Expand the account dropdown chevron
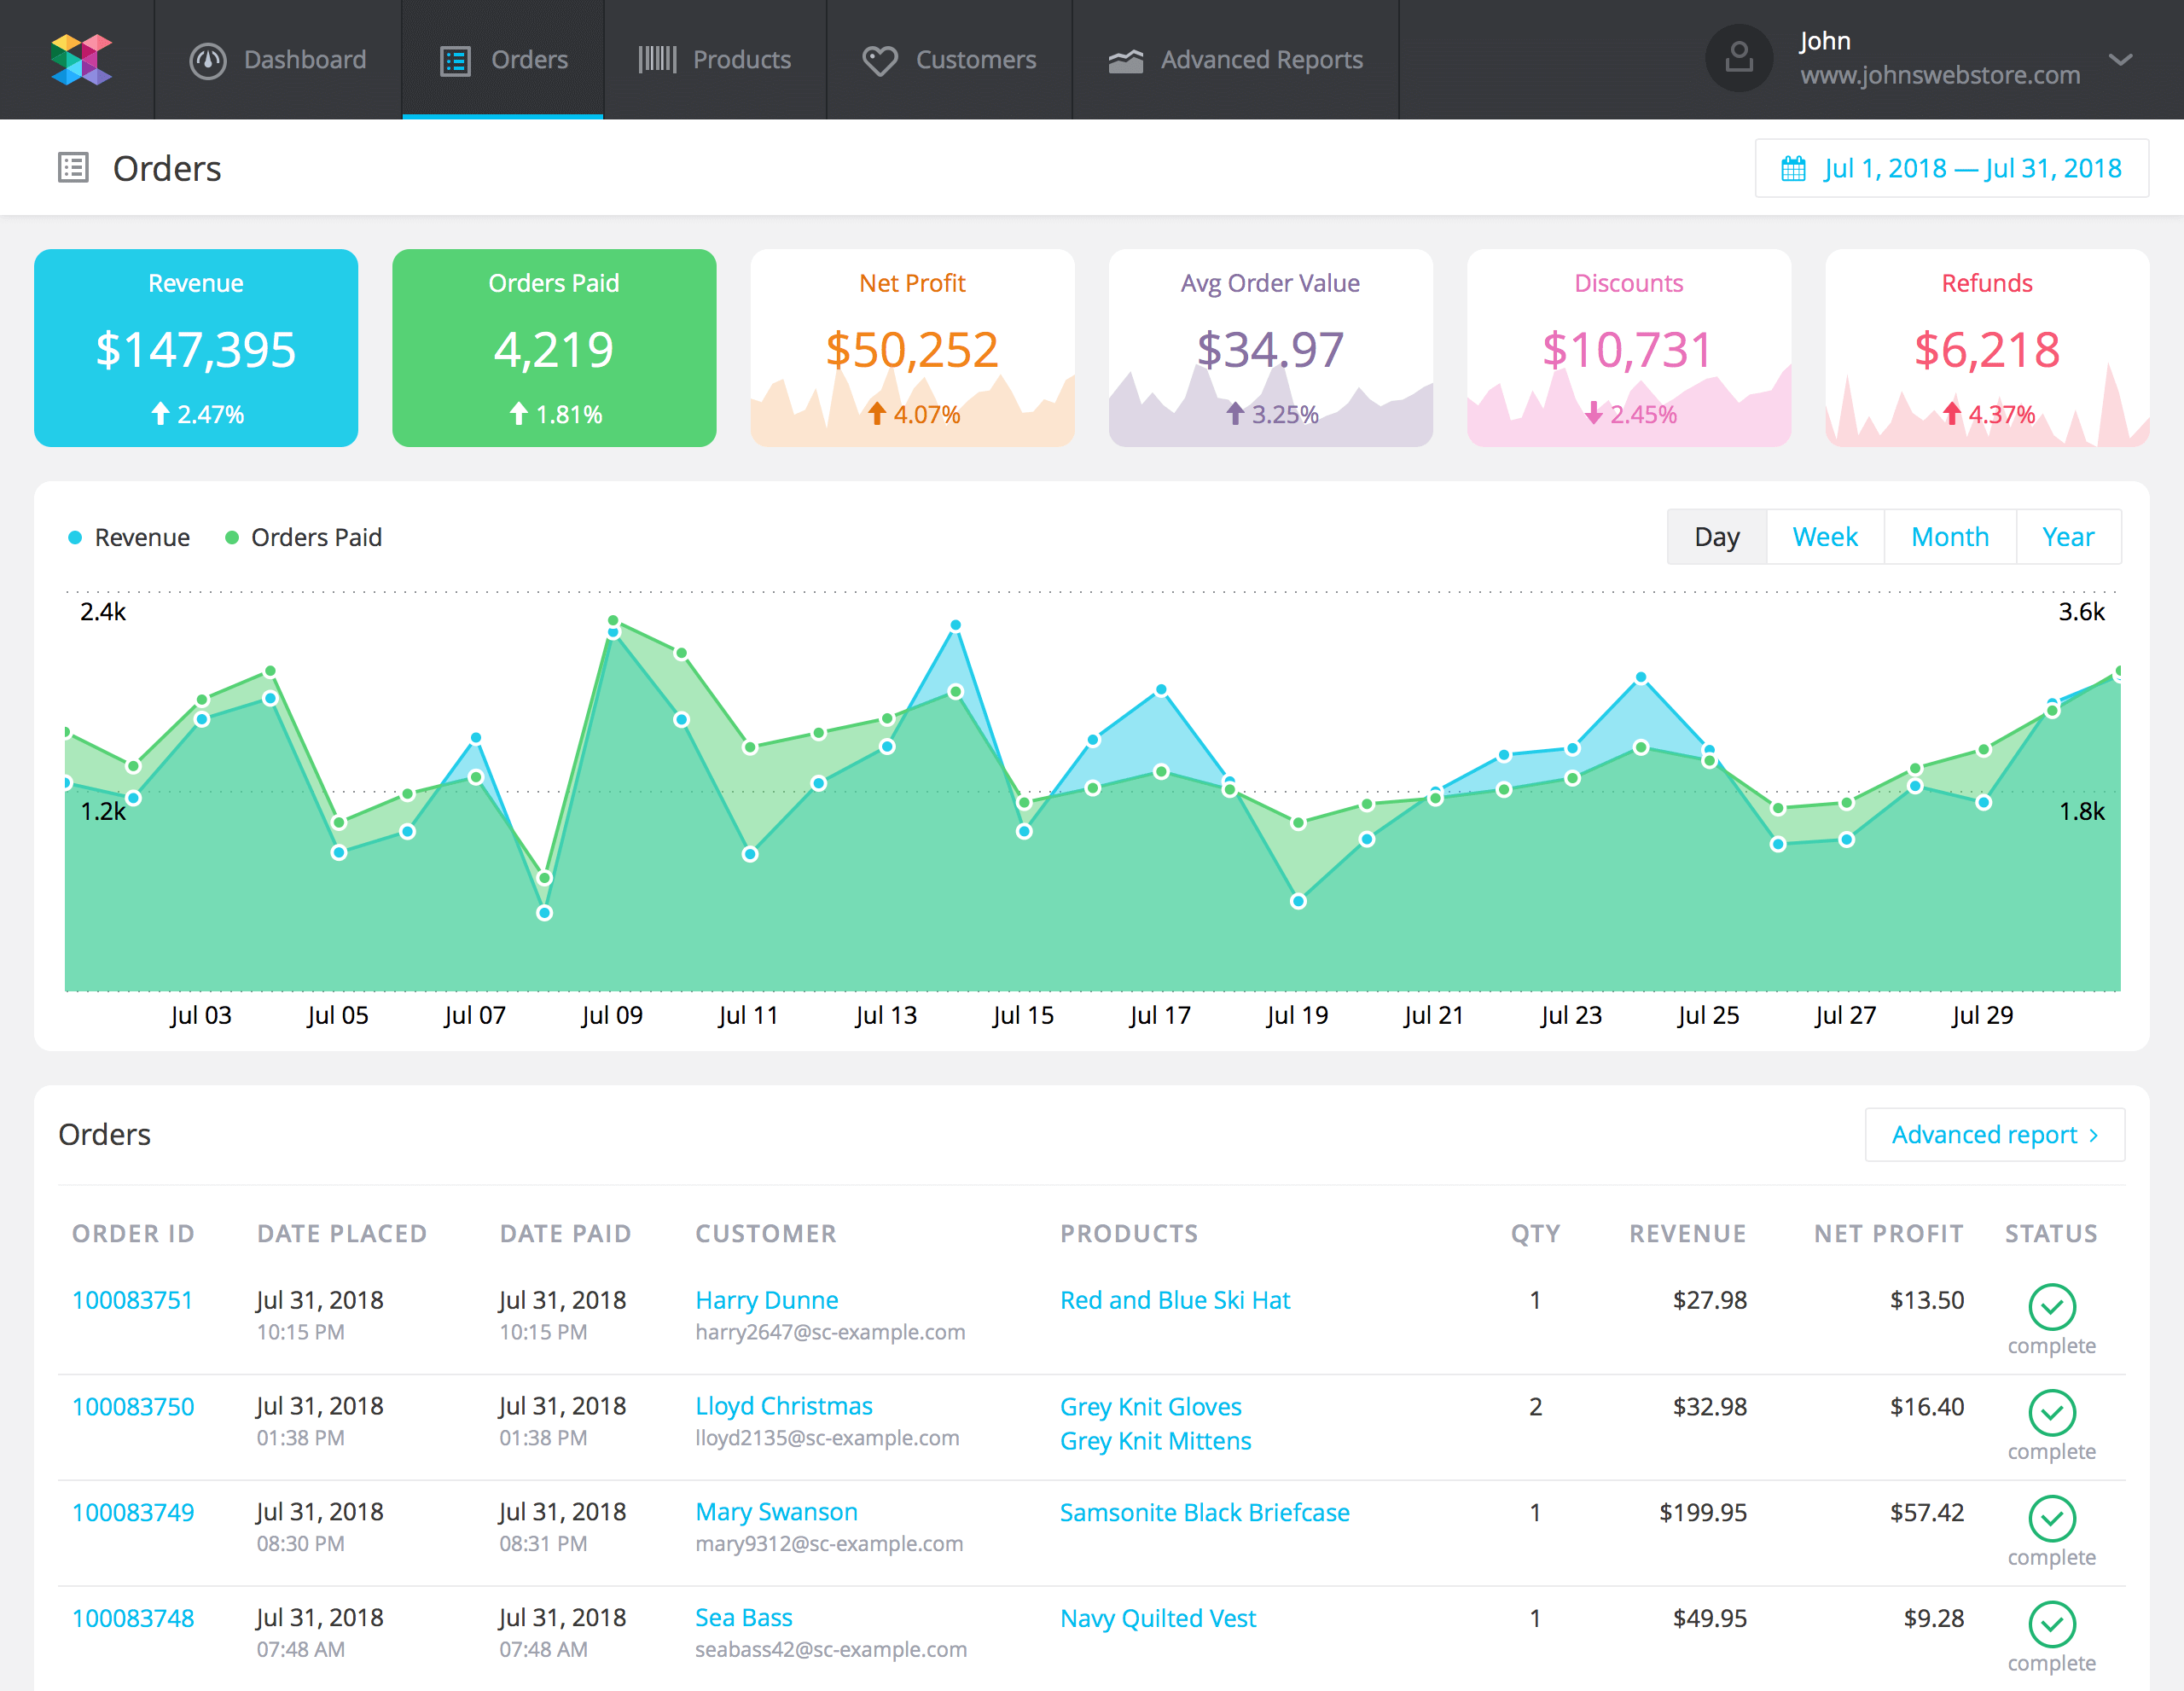 tap(2120, 59)
